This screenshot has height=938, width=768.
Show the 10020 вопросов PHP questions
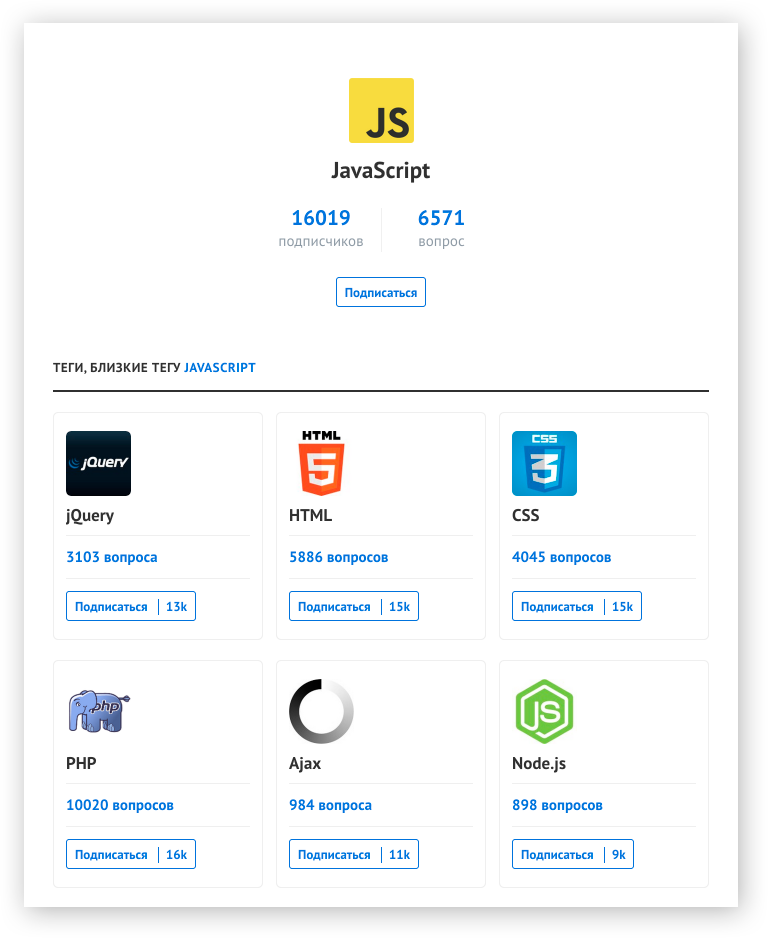(120, 805)
